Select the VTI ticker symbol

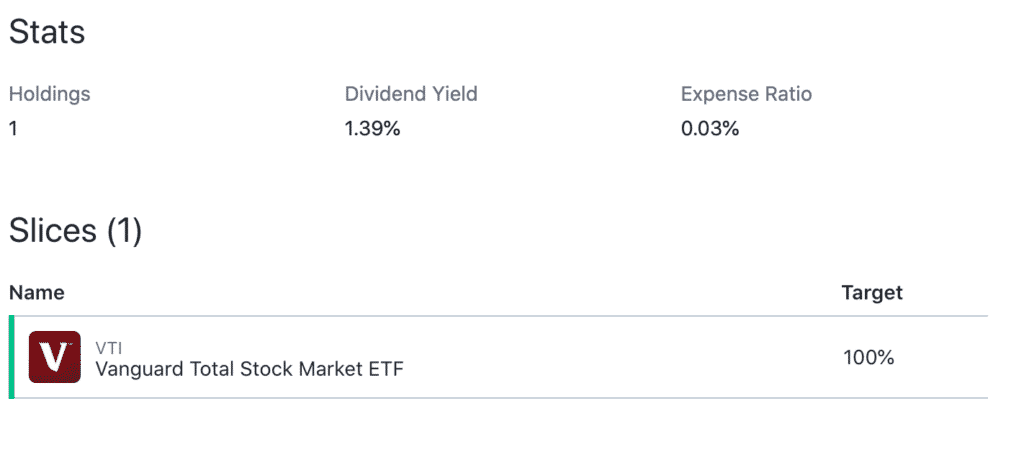(x=108, y=347)
